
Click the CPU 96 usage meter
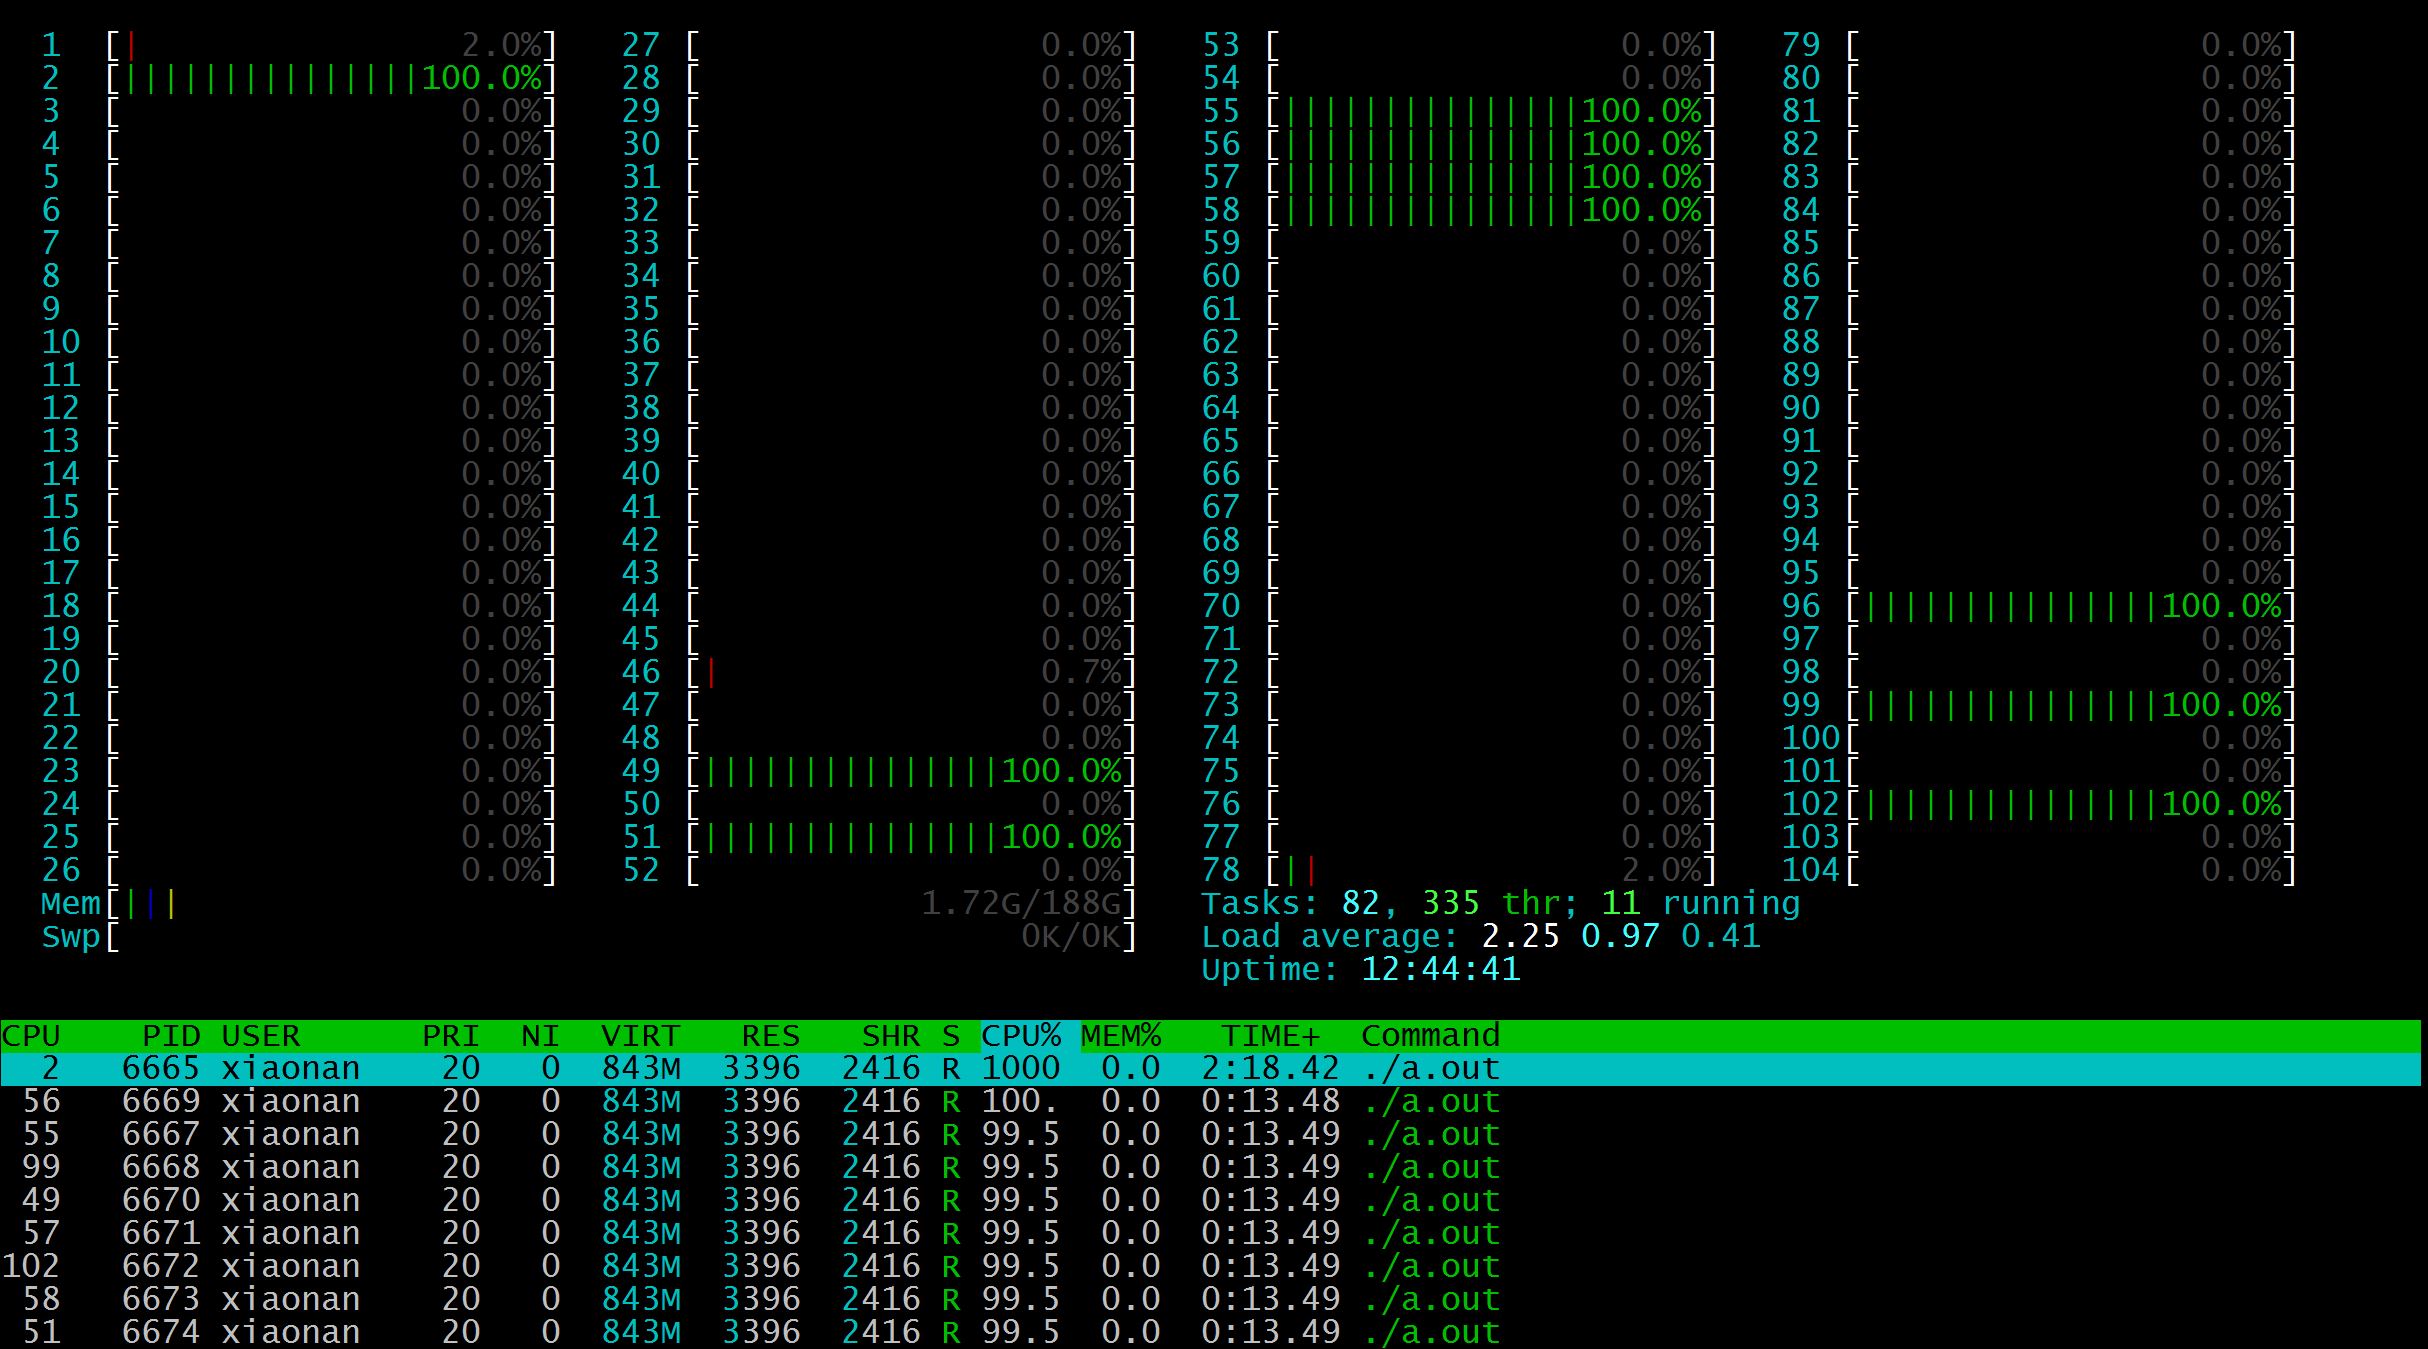pos(2070,606)
